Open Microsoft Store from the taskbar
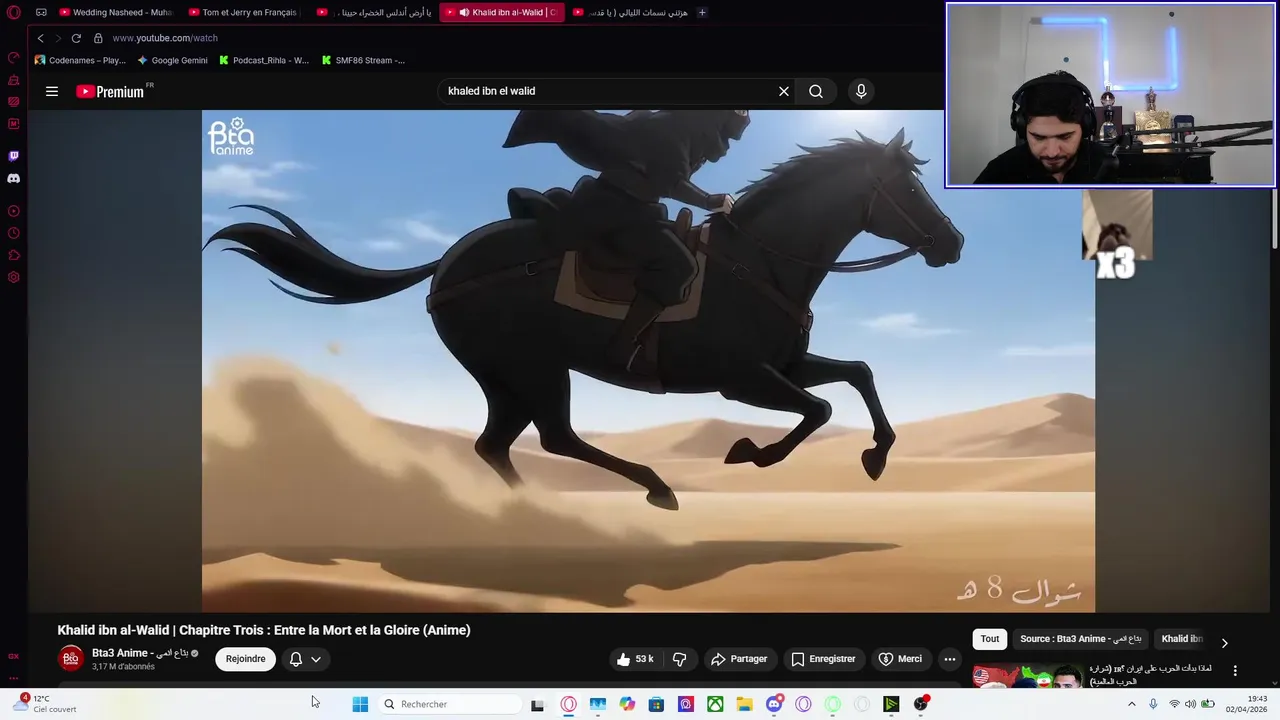 pyautogui.click(x=656, y=704)
